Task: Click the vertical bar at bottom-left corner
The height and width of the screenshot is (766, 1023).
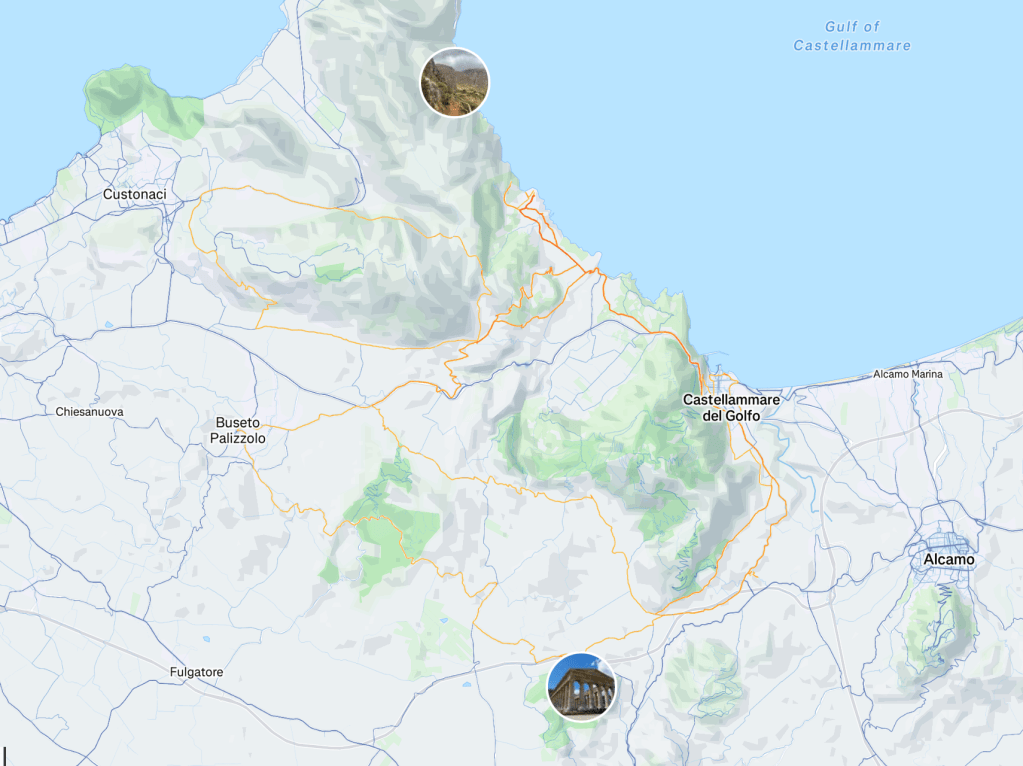Action: tap(4, 755)
